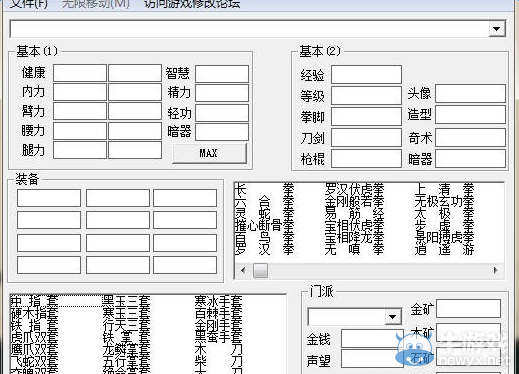
Task: Click the right arrow of skill list scrollbar
Action: 496,270
